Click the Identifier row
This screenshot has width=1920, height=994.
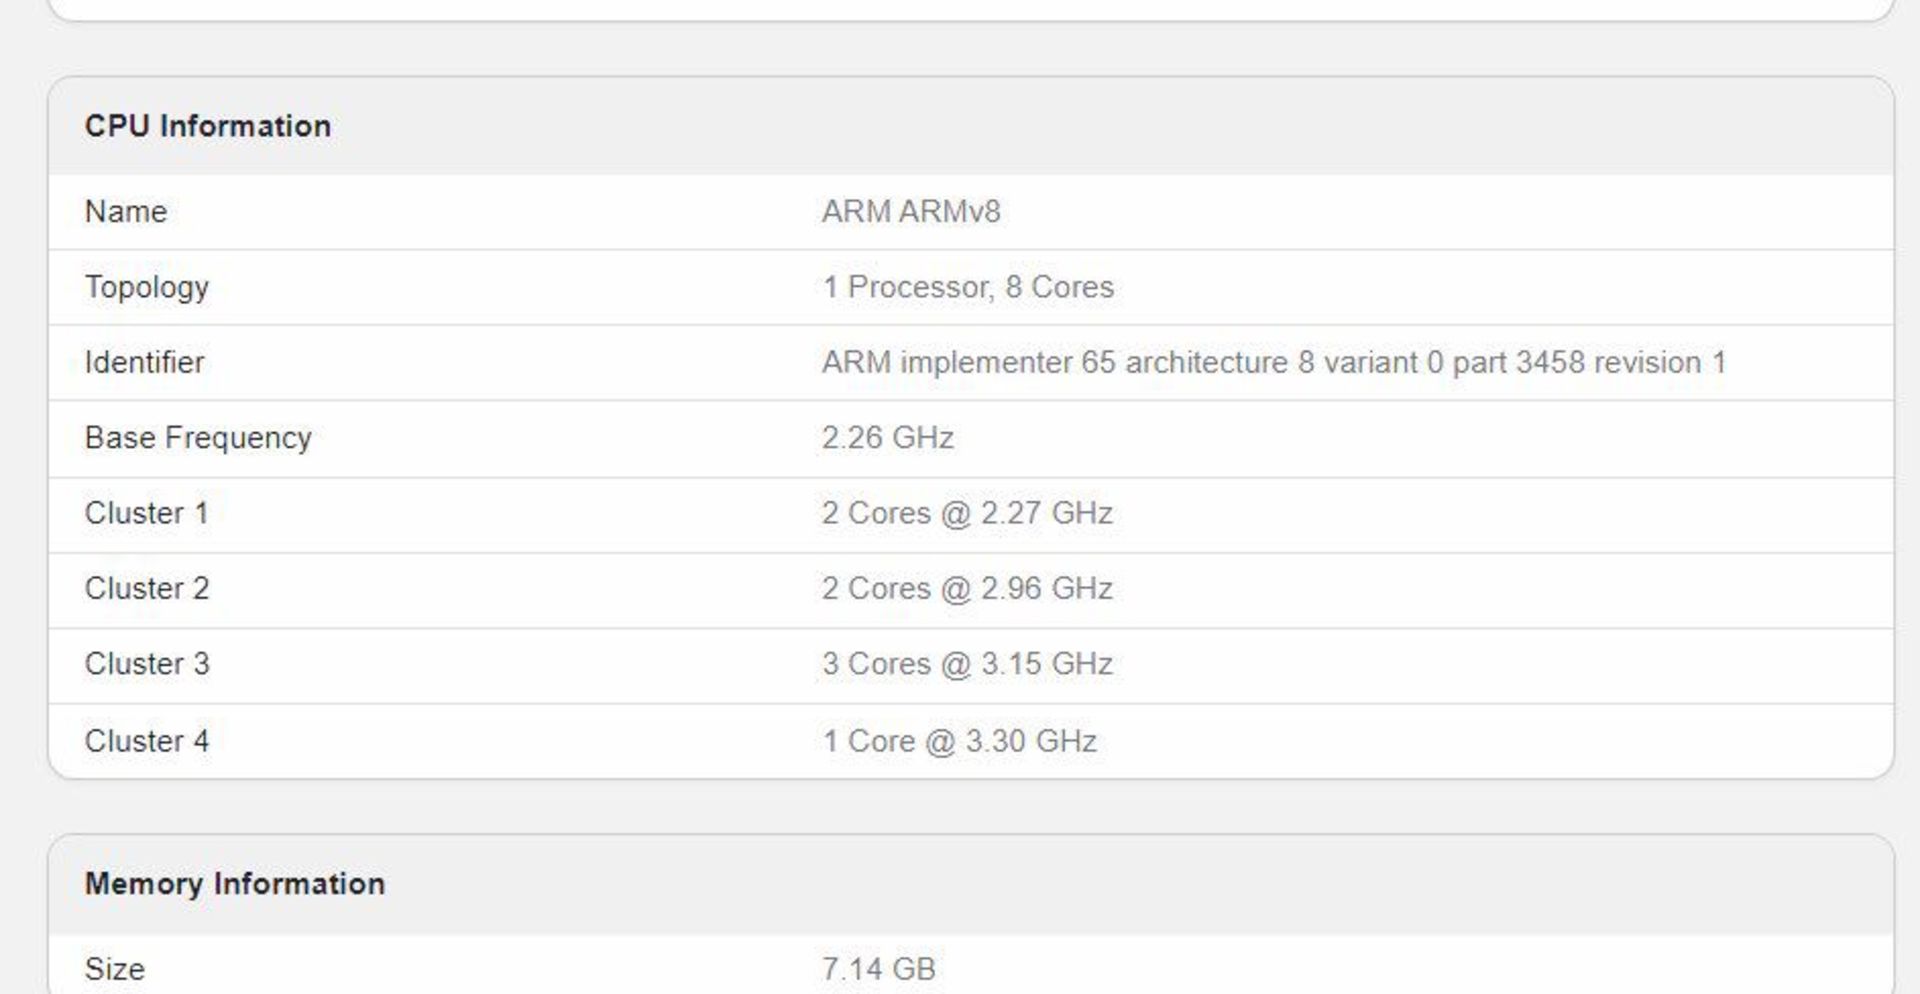145,362
